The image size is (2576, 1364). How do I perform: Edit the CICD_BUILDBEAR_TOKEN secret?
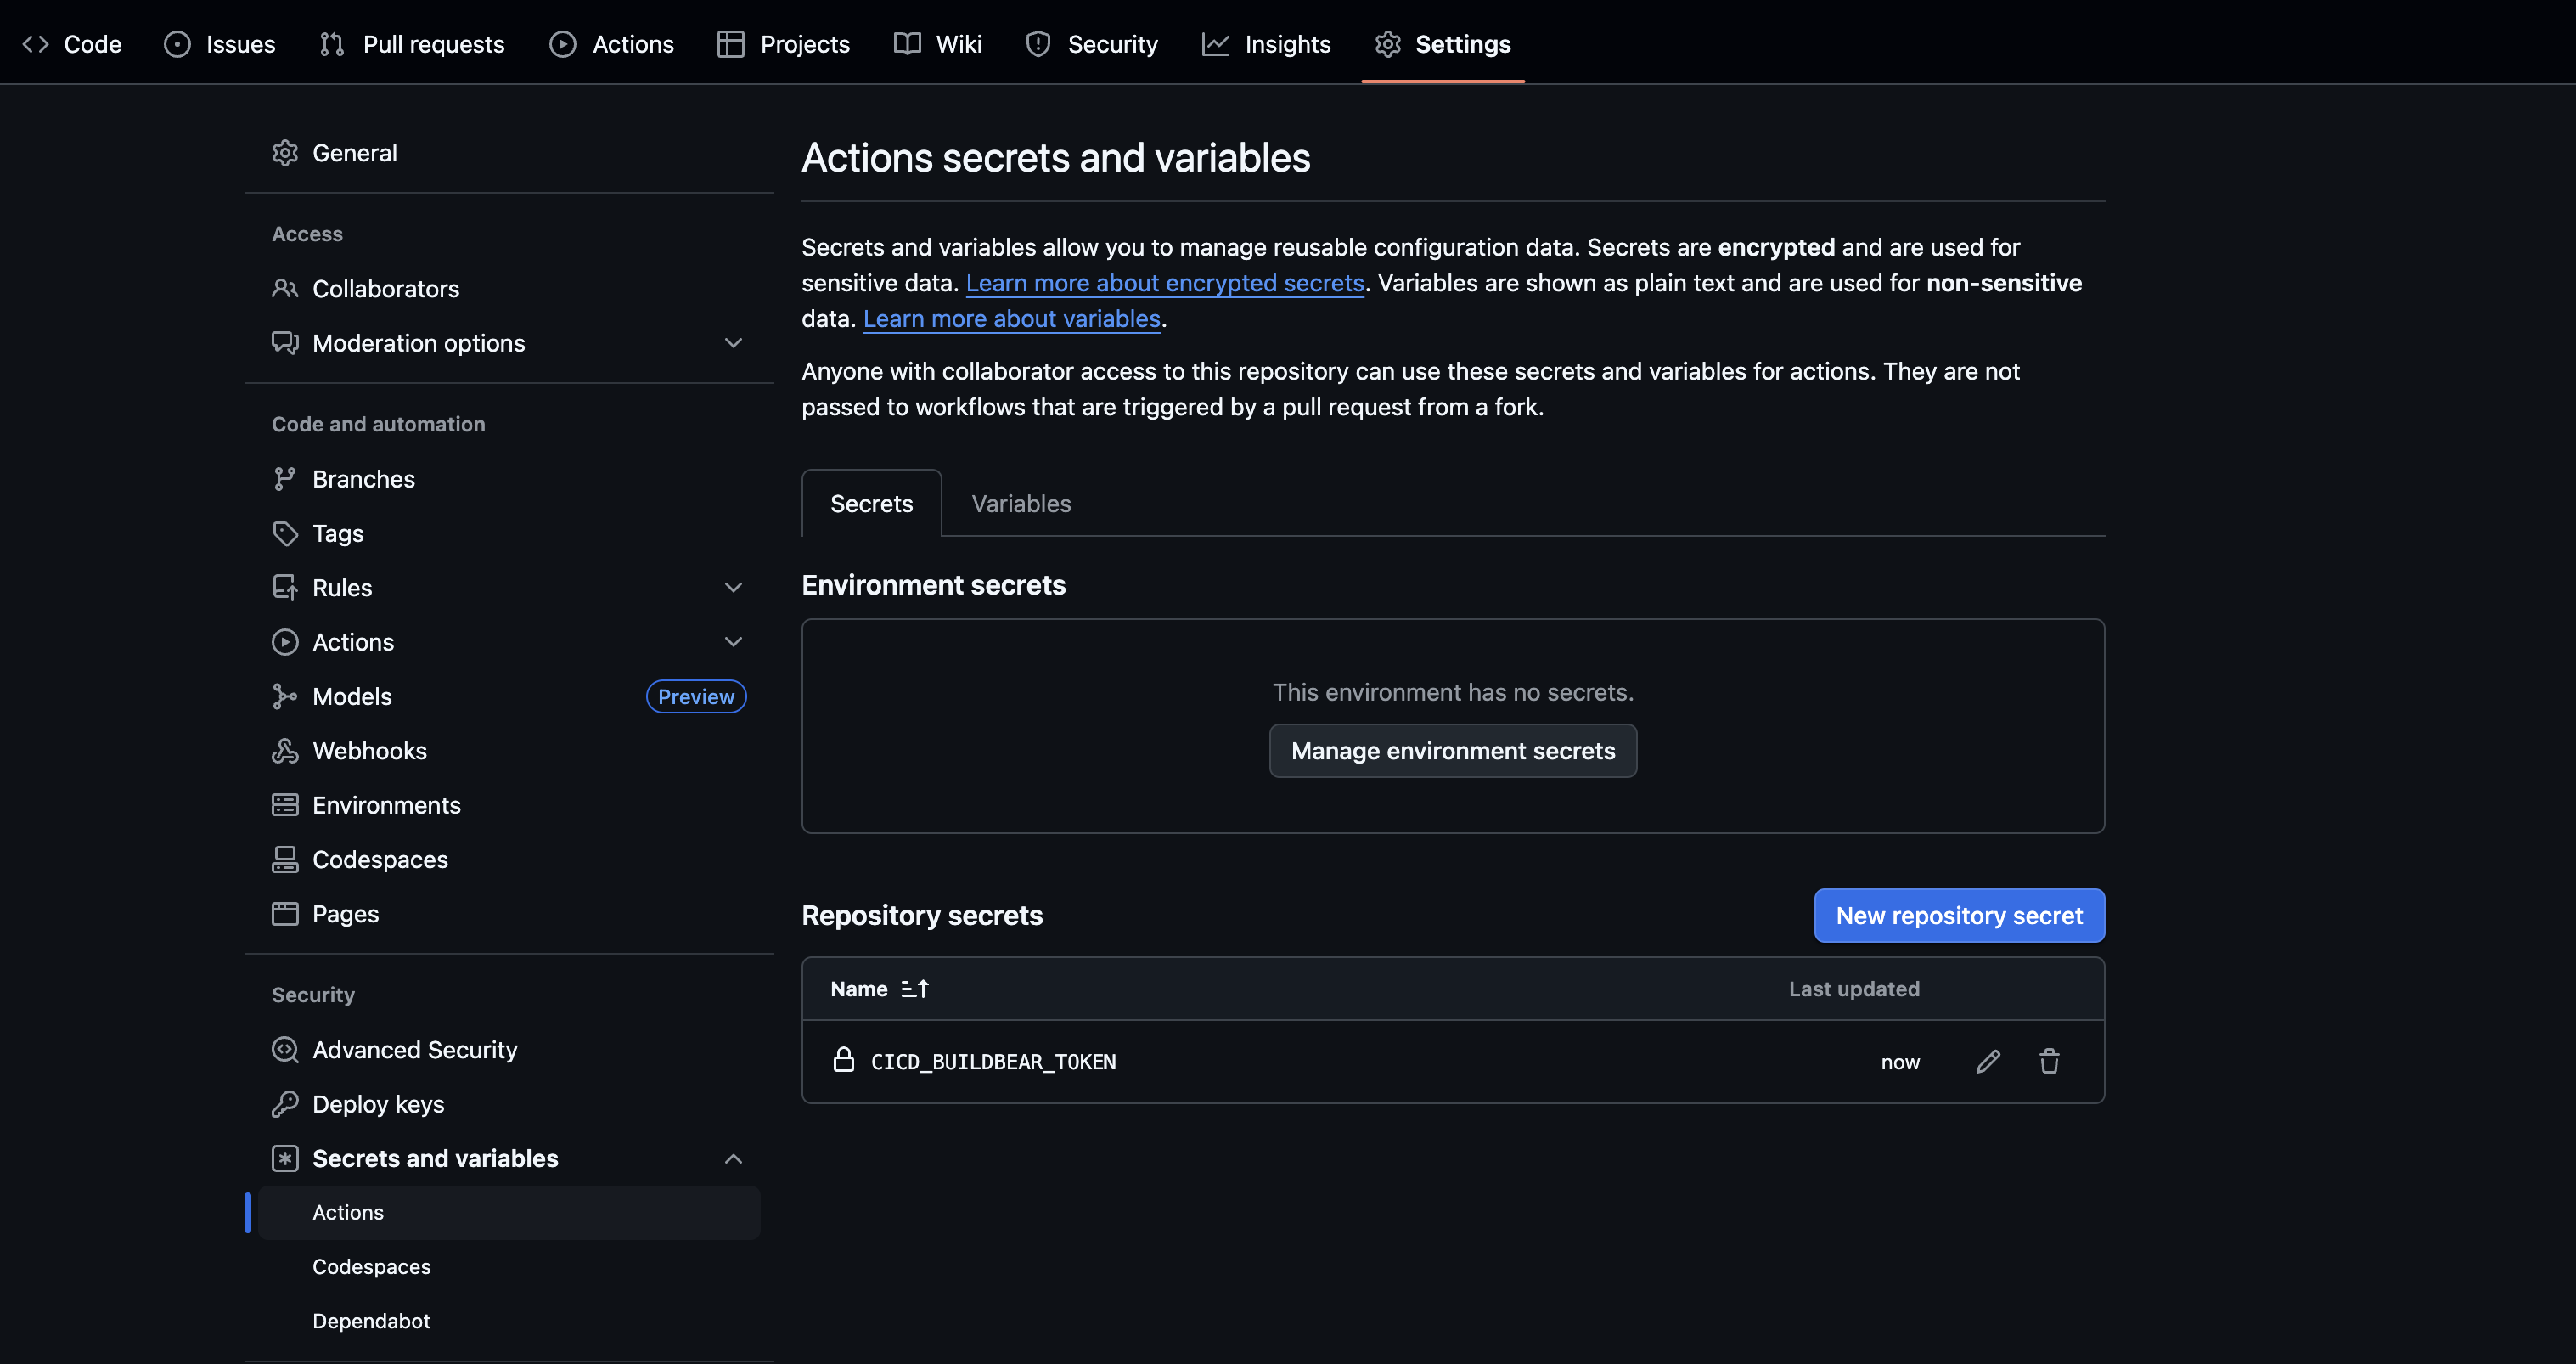point(1988,1061)
